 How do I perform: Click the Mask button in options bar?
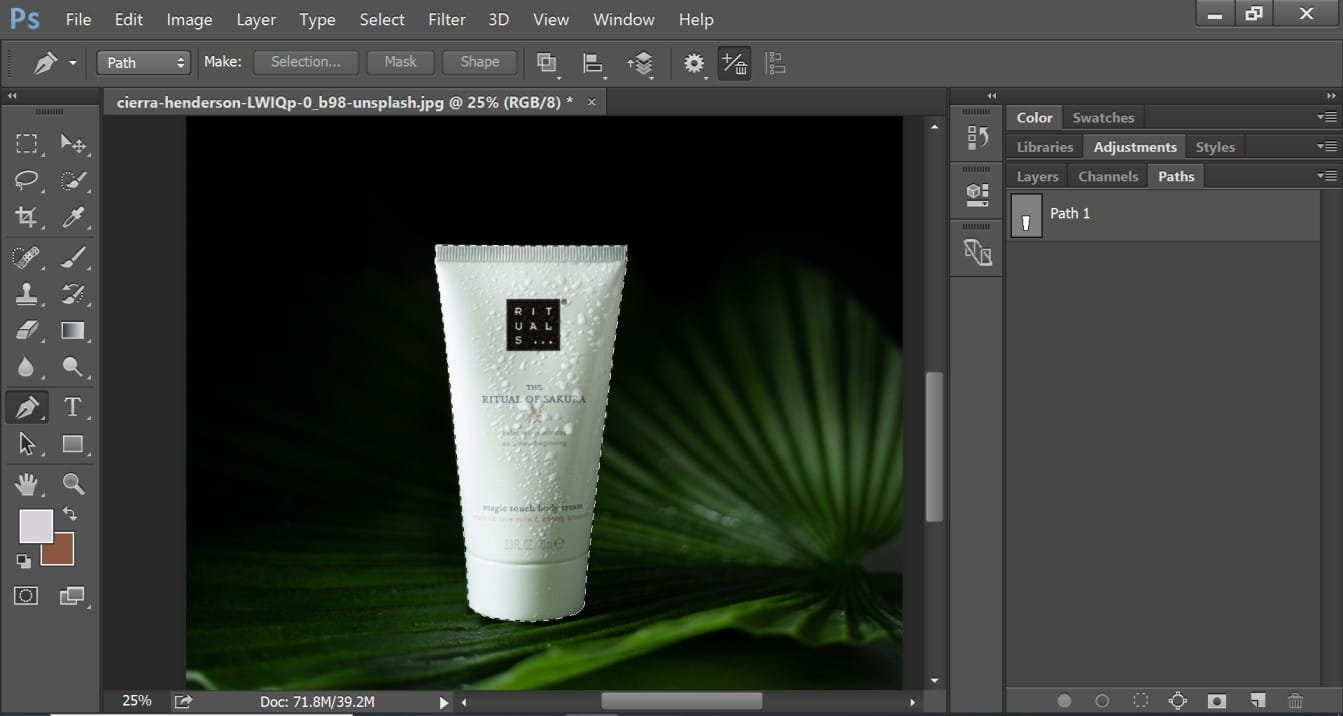400,62
